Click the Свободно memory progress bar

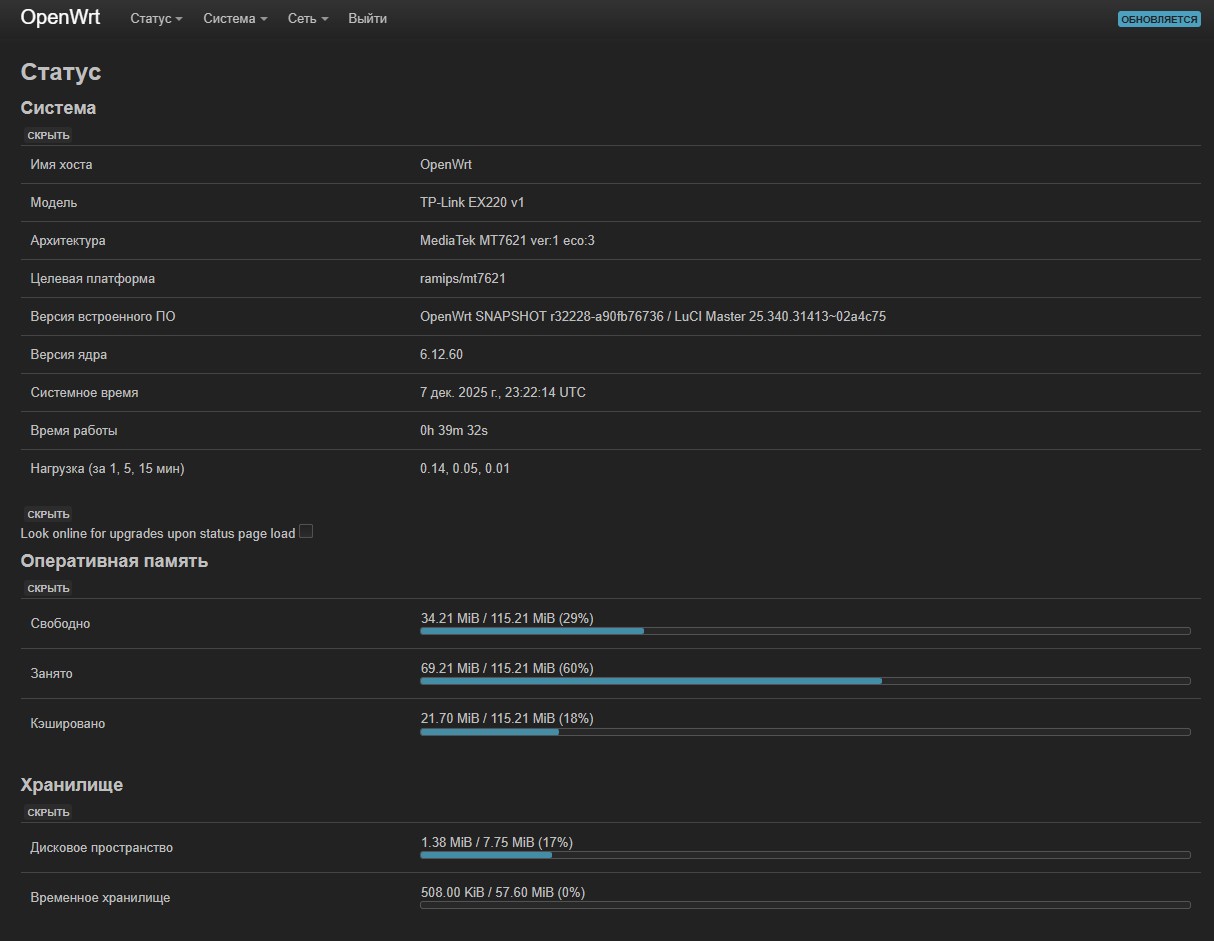(805, 631)
